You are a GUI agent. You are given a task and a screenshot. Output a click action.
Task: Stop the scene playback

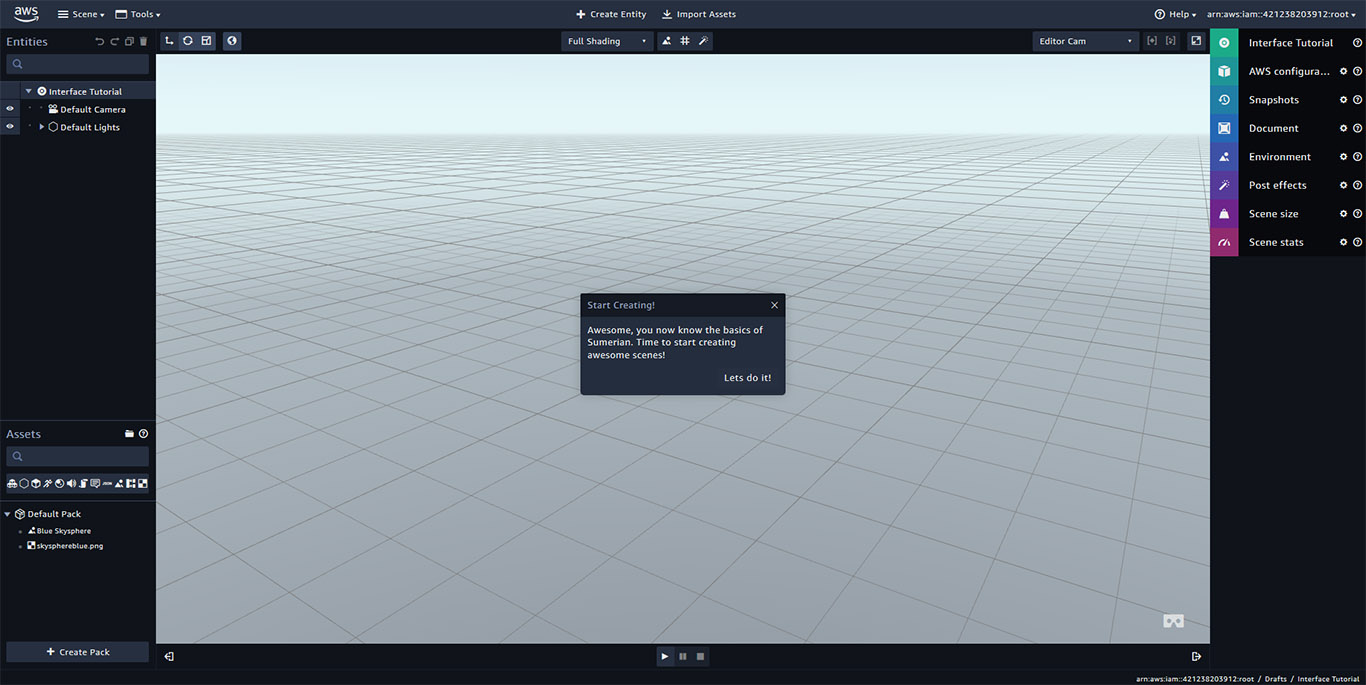tap(700, 656)
